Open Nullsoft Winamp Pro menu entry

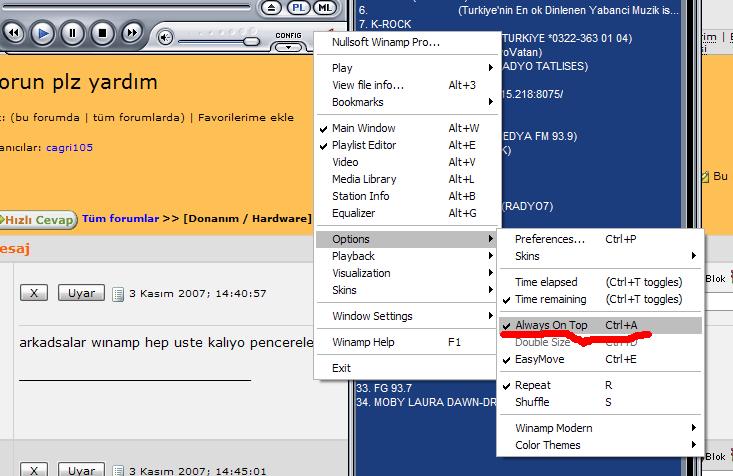pyautogui.click(x=407, y=42)
